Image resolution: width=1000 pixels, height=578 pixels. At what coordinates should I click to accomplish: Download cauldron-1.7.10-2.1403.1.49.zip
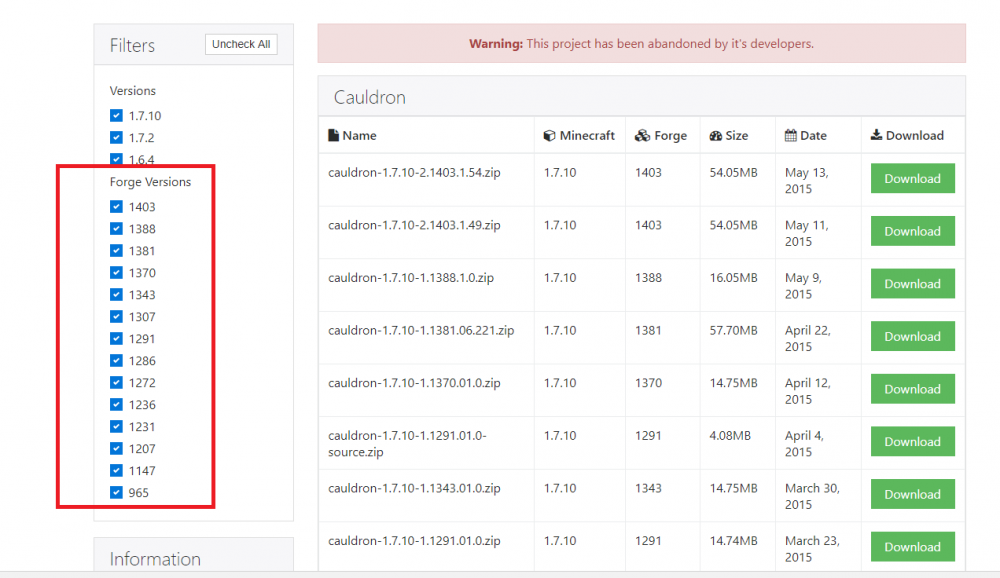pyautogui.click(x=913, y=231)
